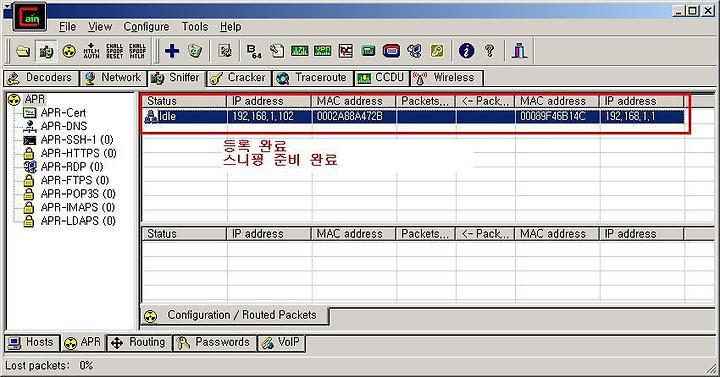
Task: Open the Base64 decoder tool icon
Action: click(254, 51)
